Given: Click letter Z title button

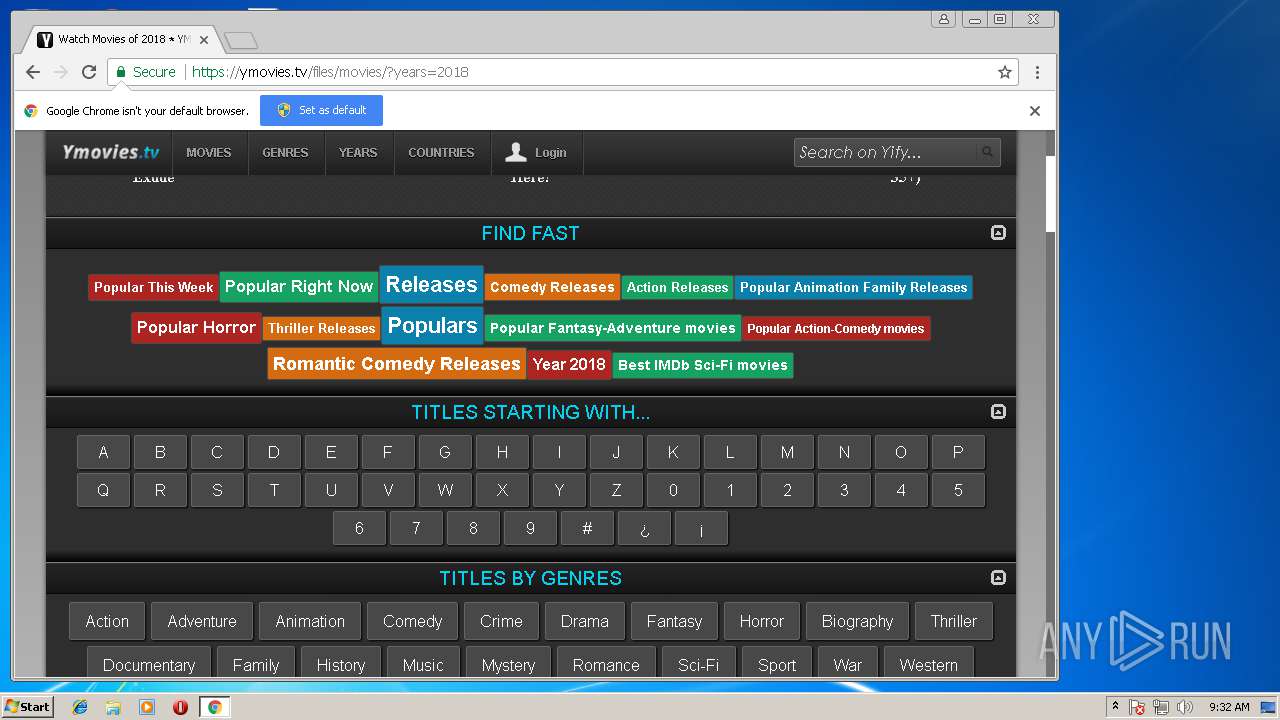Looking at the screenshot, I should pos(616,490).
